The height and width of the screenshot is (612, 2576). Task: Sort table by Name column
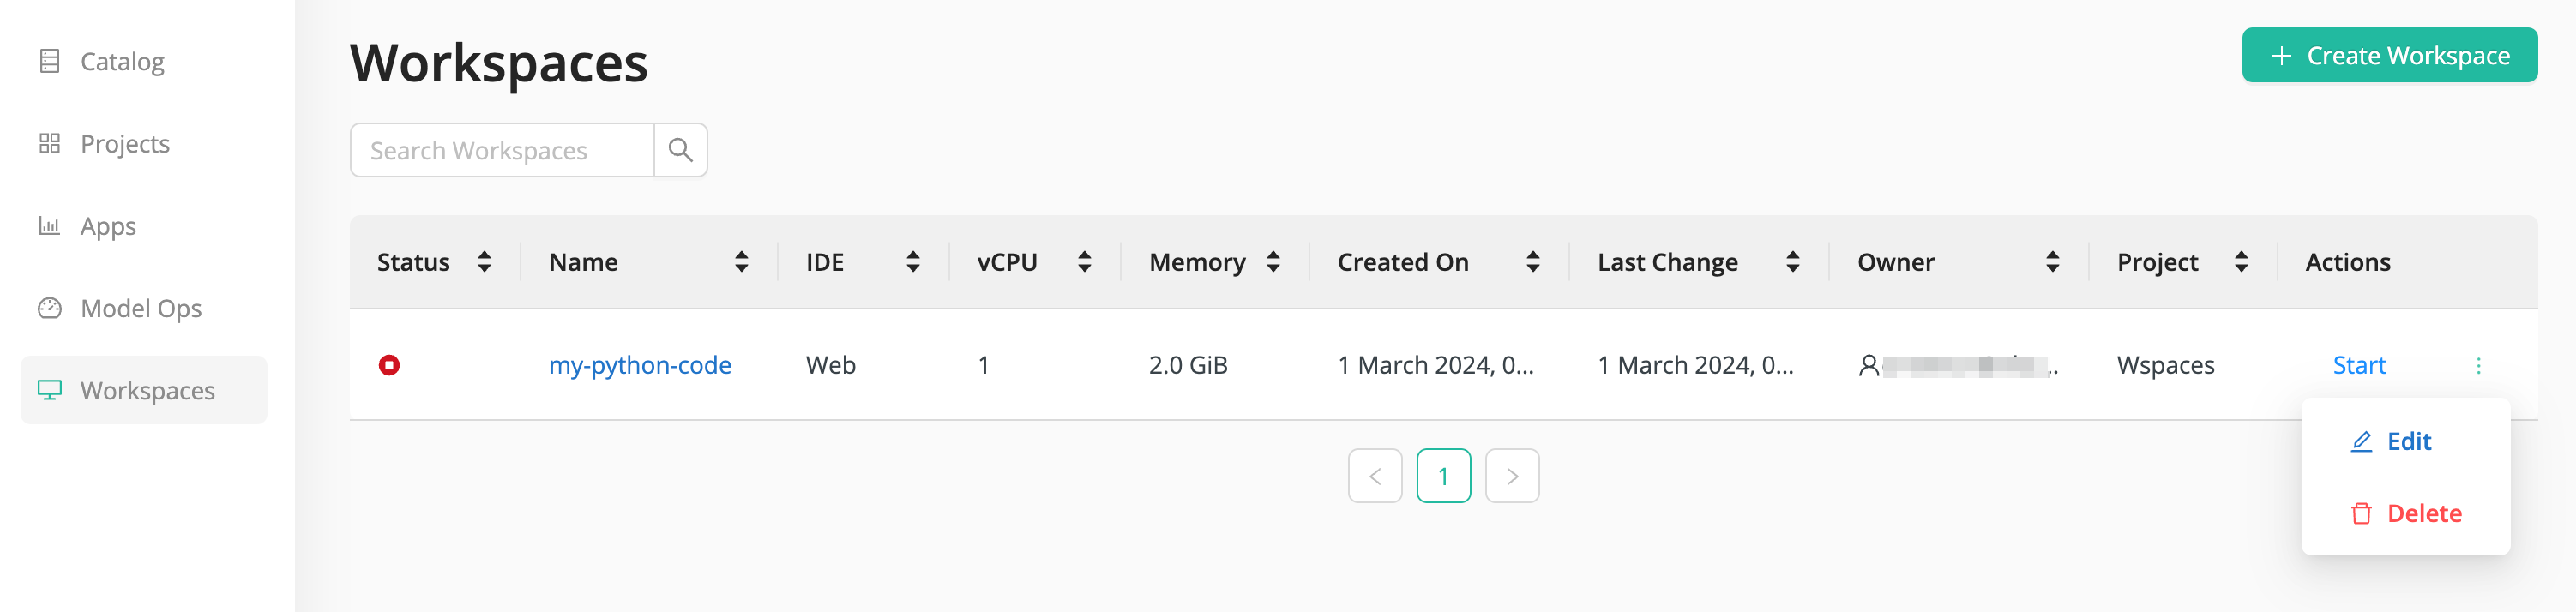(x=741, y=262)
